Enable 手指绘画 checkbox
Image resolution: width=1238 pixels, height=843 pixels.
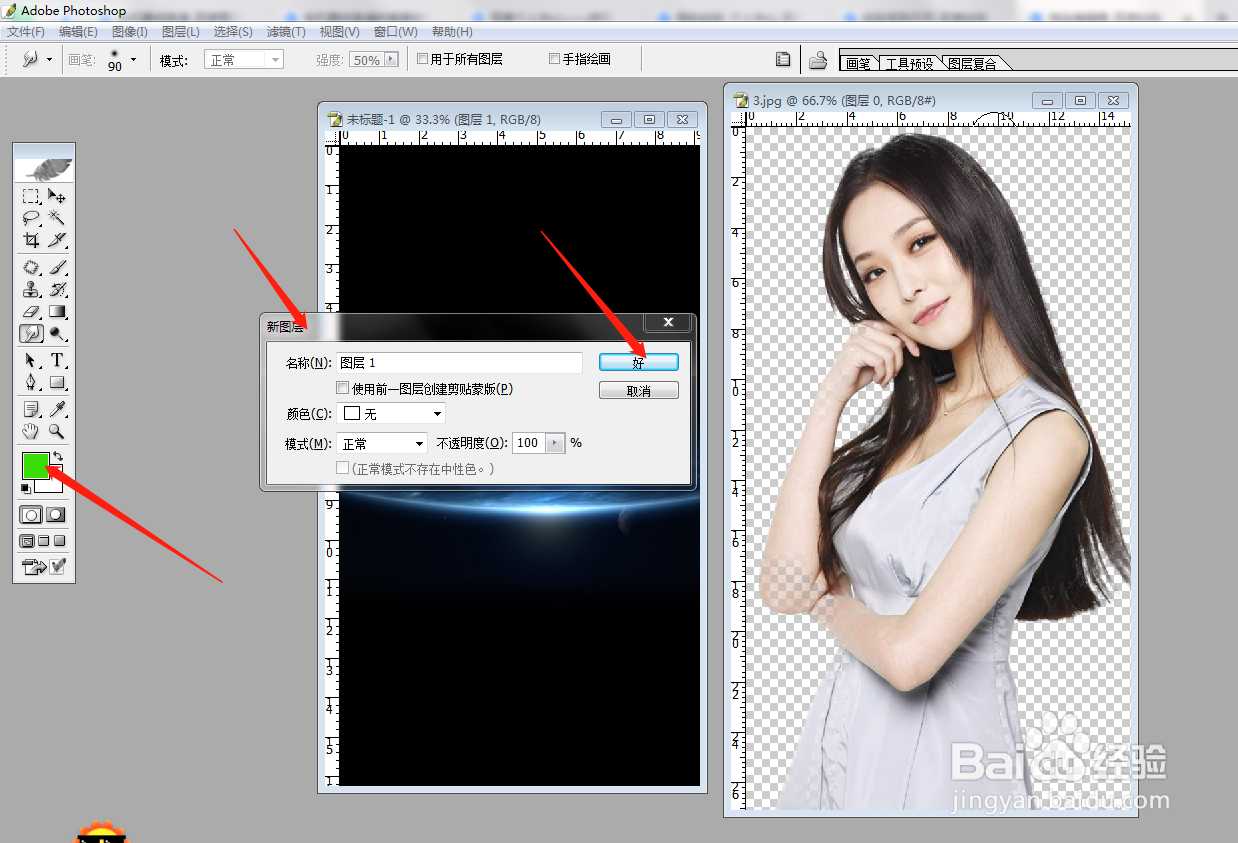[x=554, y=59]
